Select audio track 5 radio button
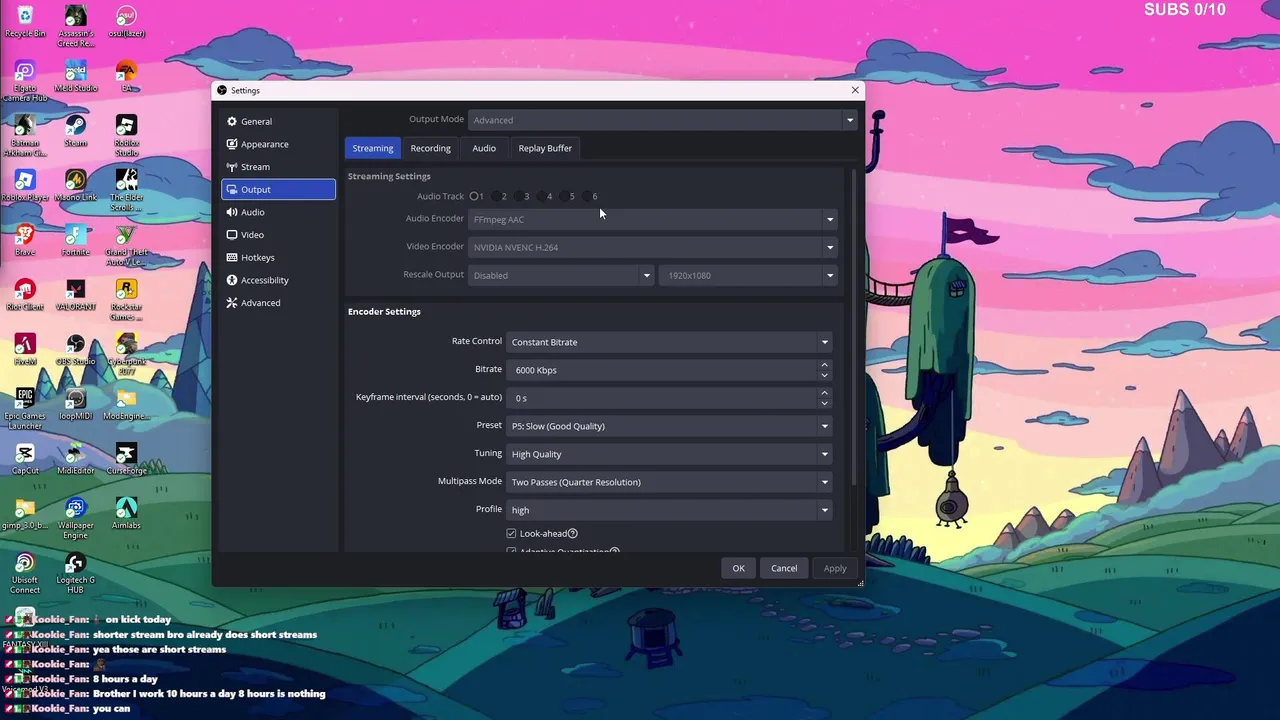This screenshot has width=1280, height=720. (x=566, y=196)
